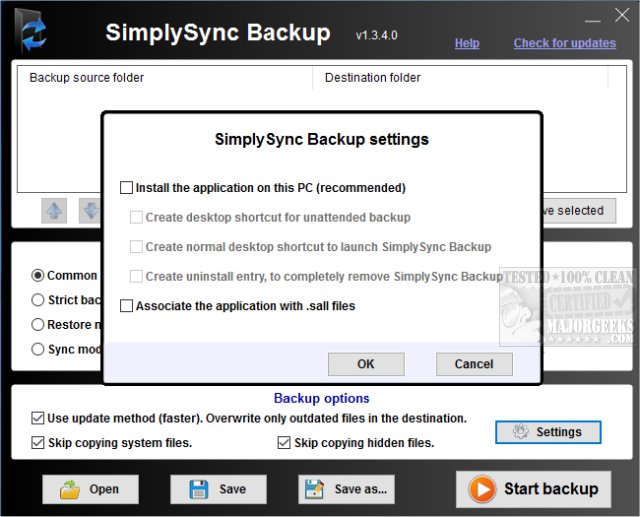Click the Destination folder column header
The width and height of the screenshot is (640, 517).
coord(460,78)
